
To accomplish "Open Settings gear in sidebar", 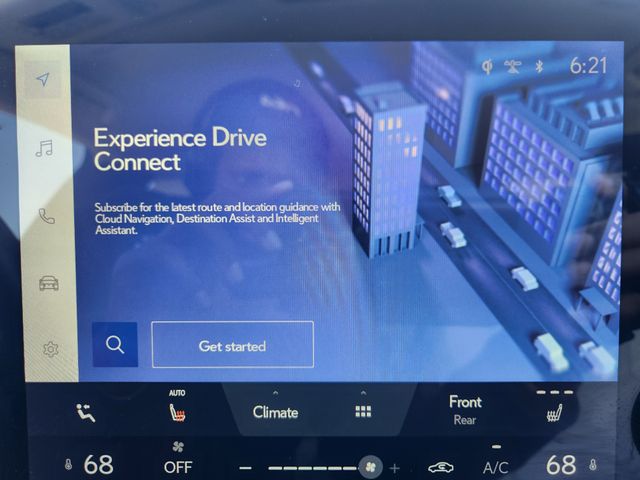I will (50, 349).
